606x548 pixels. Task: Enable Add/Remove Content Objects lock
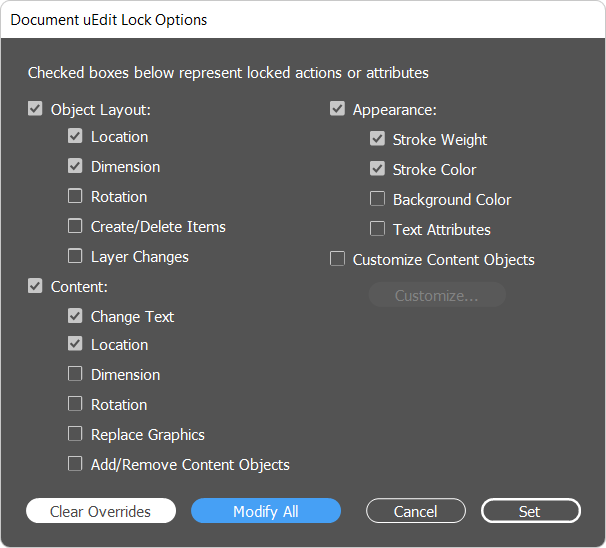[75, 464]
